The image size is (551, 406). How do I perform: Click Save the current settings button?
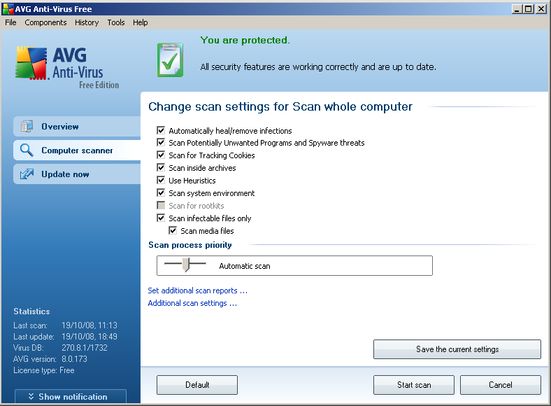click(457, 349)
